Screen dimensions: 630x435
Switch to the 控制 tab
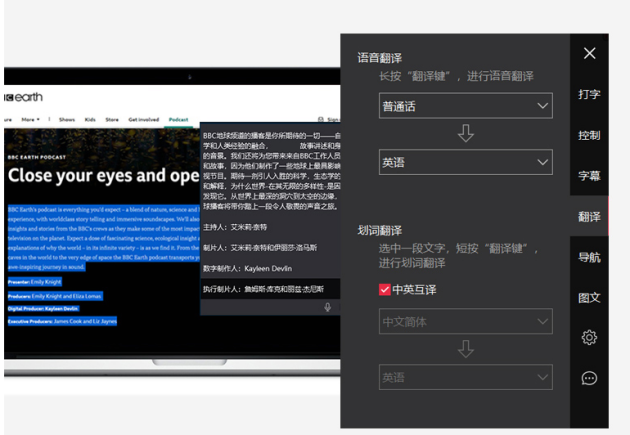[589, 135]
